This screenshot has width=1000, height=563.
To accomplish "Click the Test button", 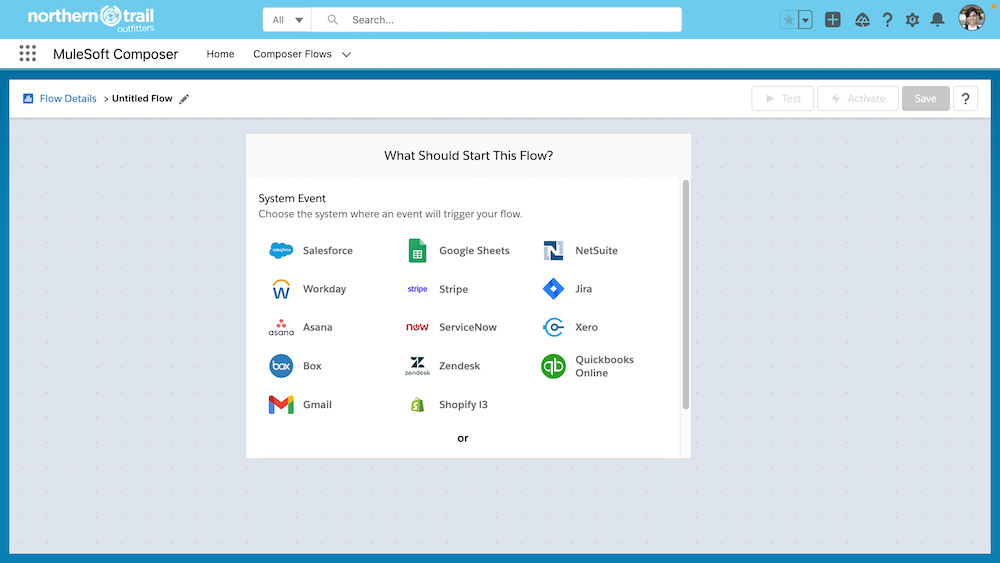I will pyautogui.click(x=783, y=98).
